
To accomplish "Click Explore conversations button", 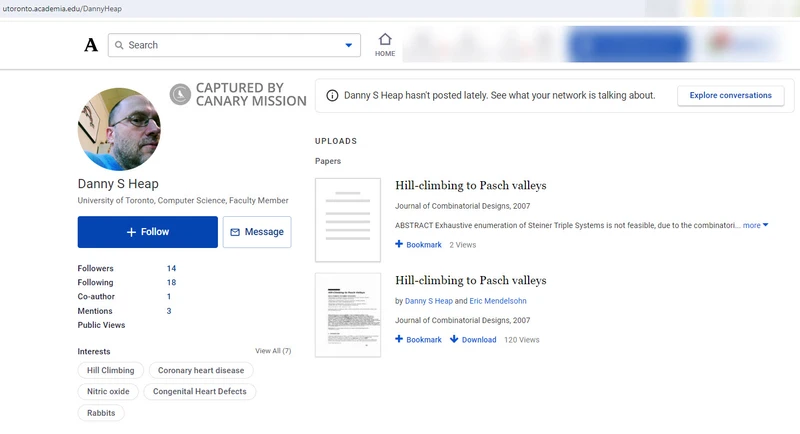I will (731, 95).
